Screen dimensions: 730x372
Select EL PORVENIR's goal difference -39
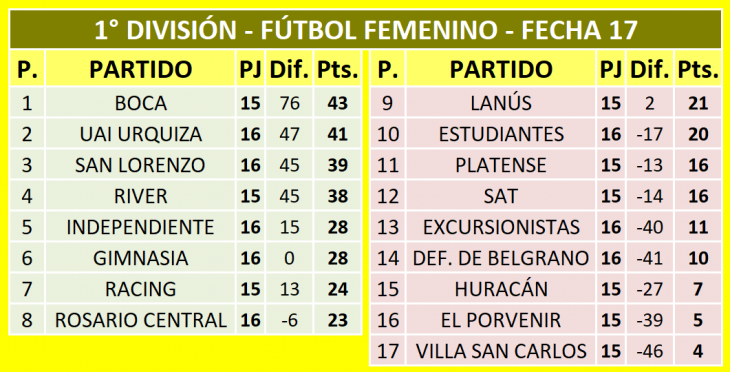(650, 320)
